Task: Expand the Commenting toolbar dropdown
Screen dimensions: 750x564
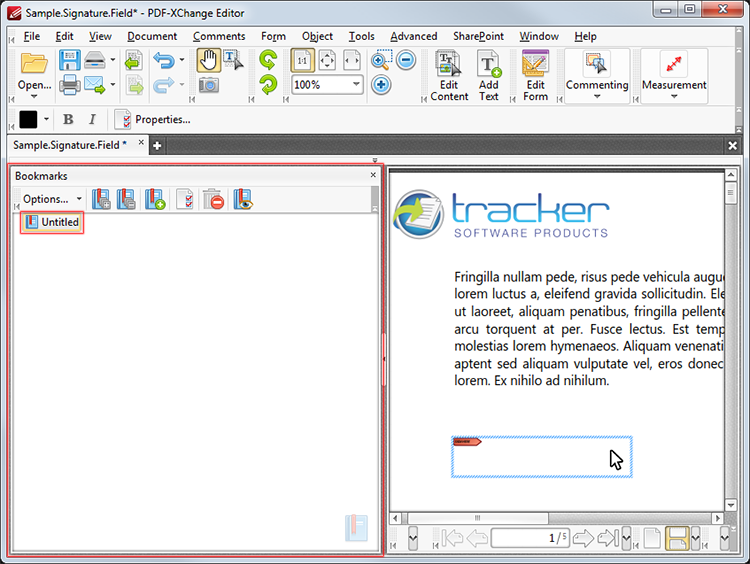Action: point(597,96)
